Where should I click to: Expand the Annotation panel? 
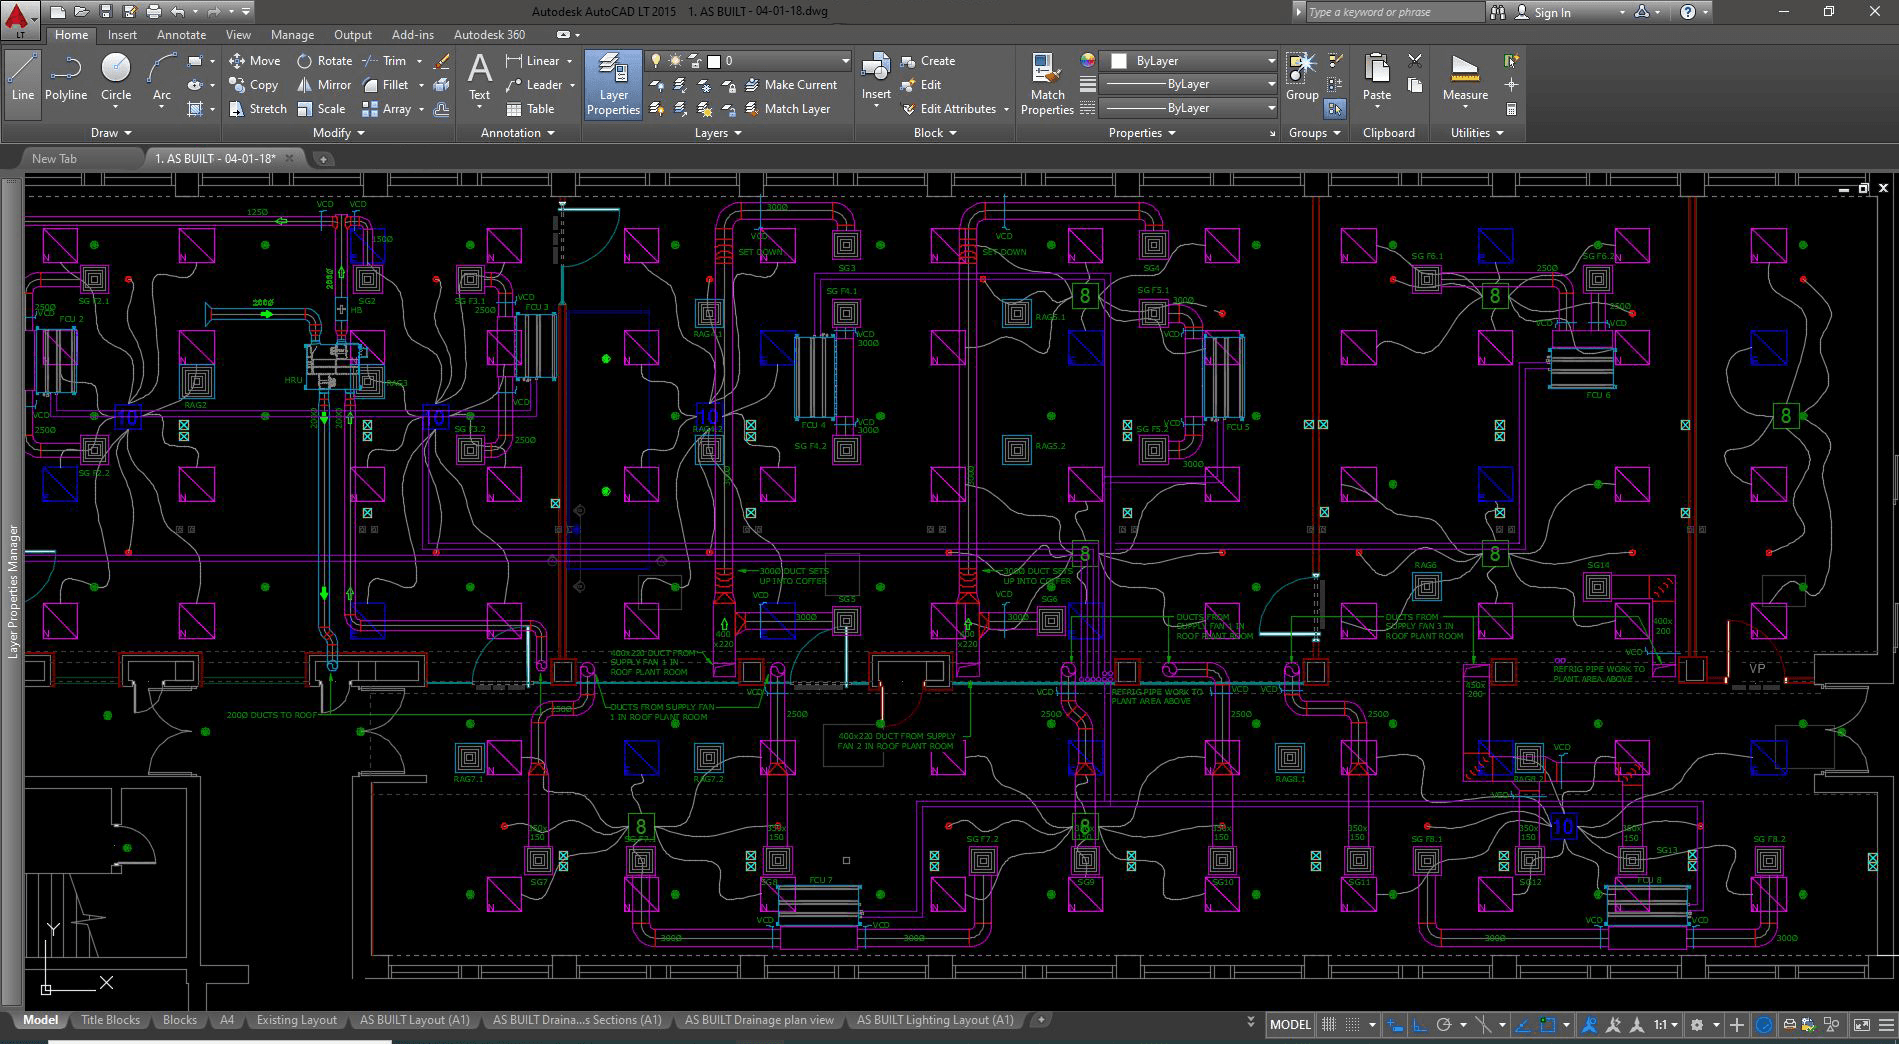click(x=517, y=133)
